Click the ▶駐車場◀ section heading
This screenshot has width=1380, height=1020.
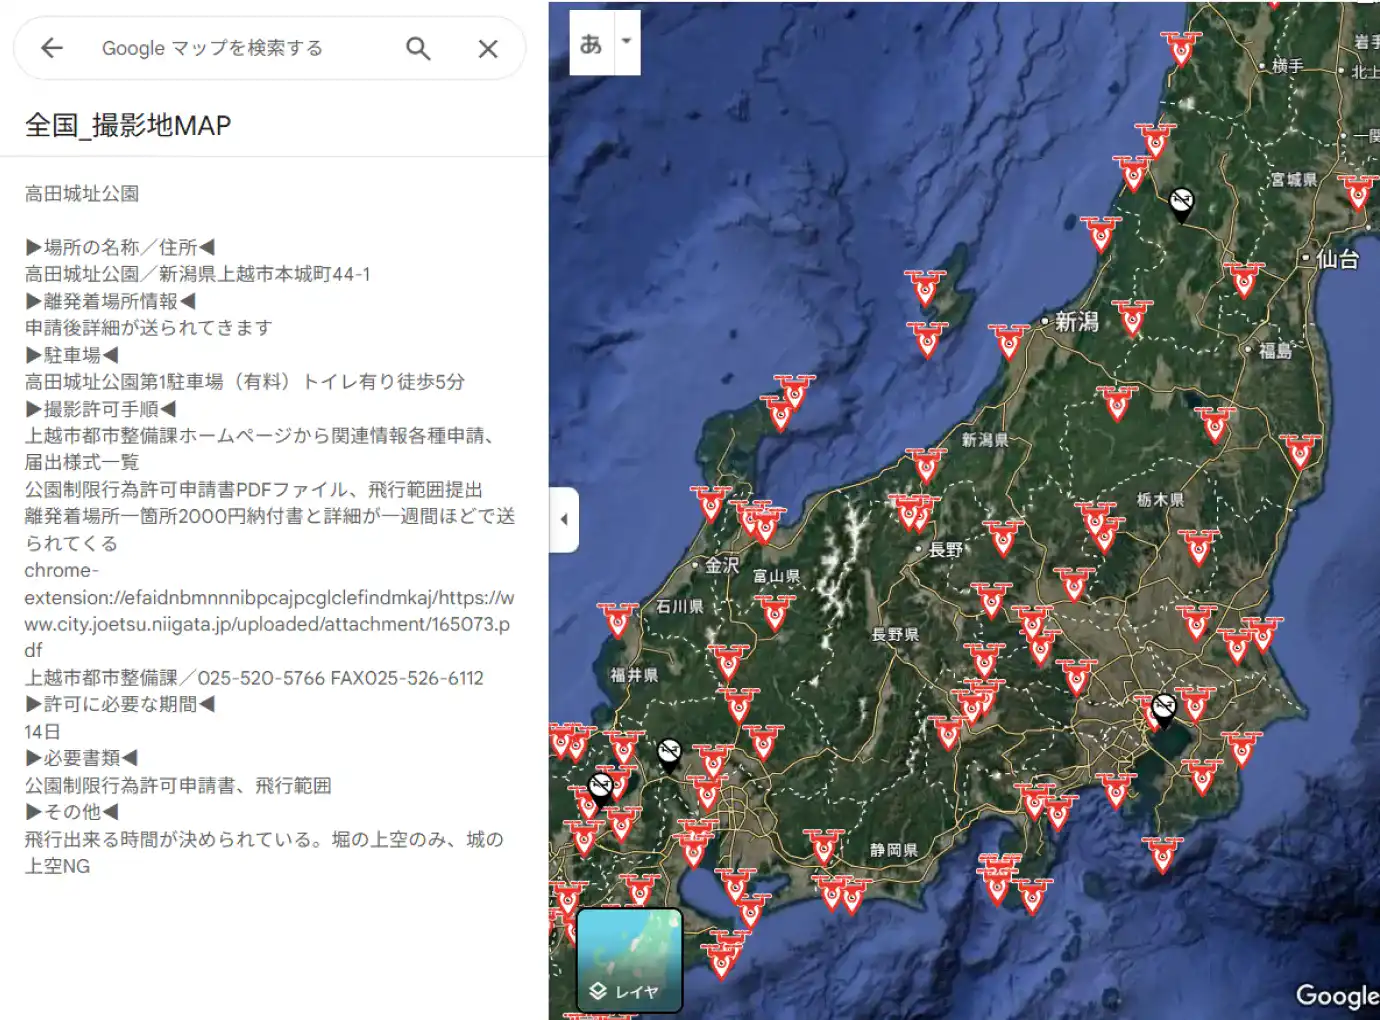pyautogui.click(x=72, y=355)
